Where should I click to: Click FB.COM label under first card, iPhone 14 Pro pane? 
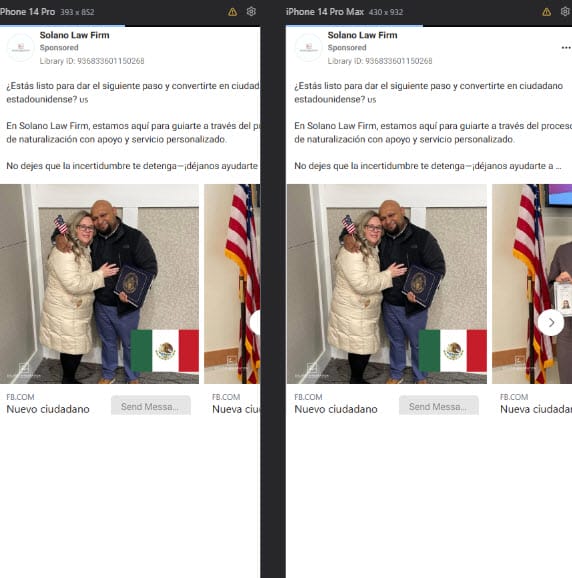(x=20, y=397)
